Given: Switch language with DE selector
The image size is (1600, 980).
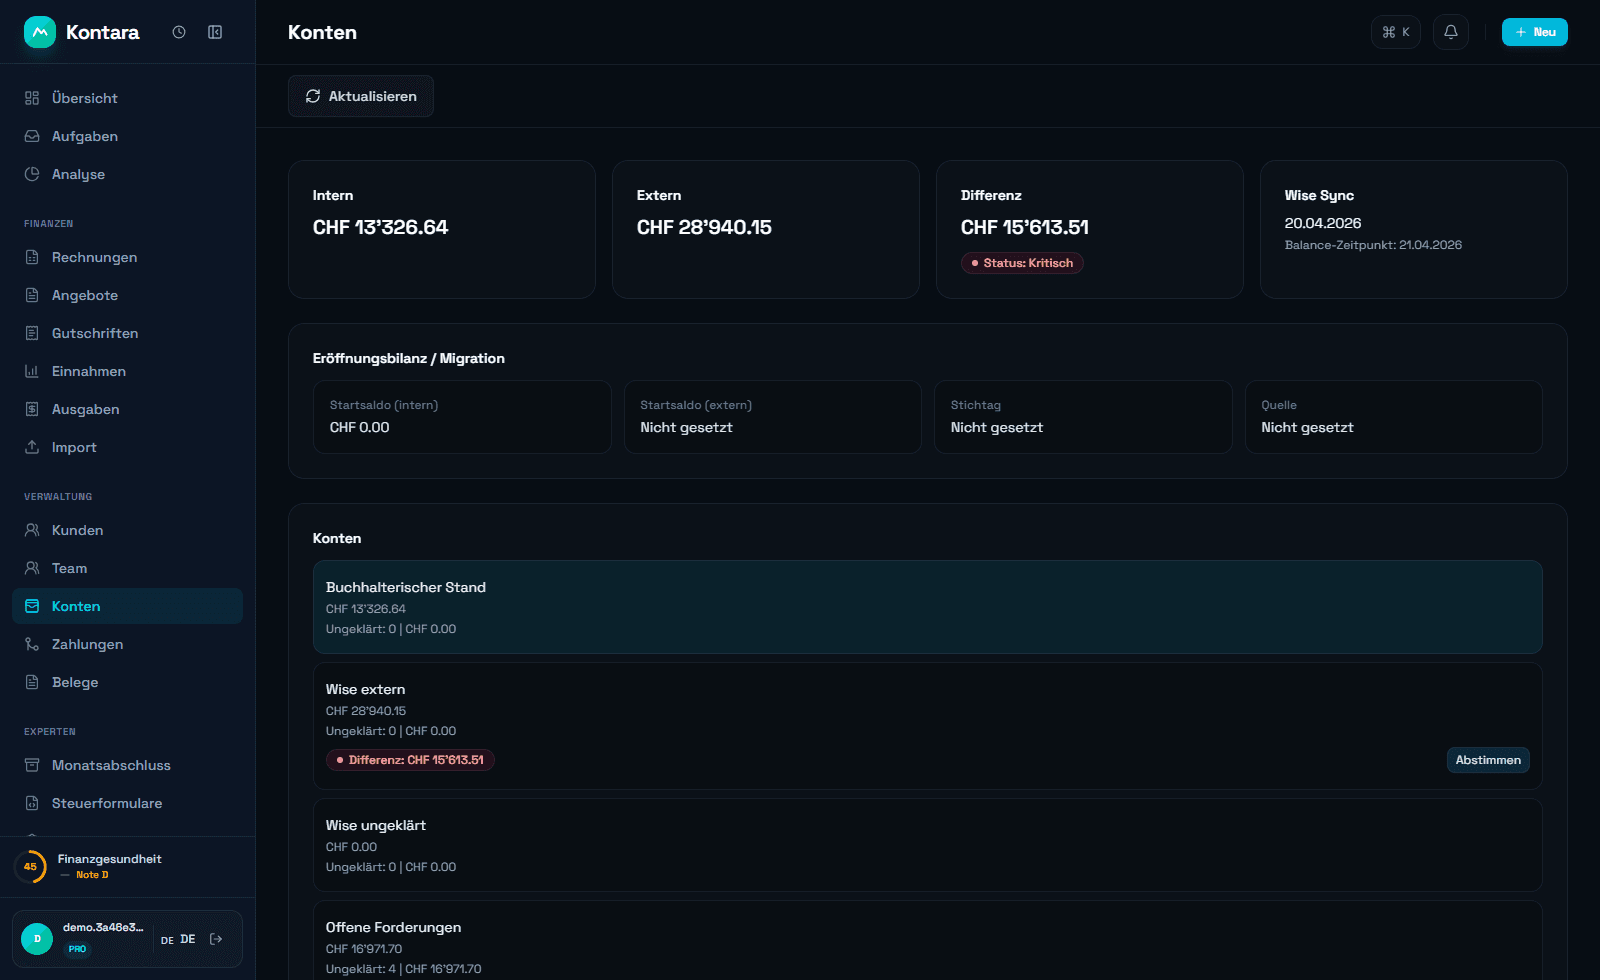Looking at the screenshot, I should [x=178, y=939].
